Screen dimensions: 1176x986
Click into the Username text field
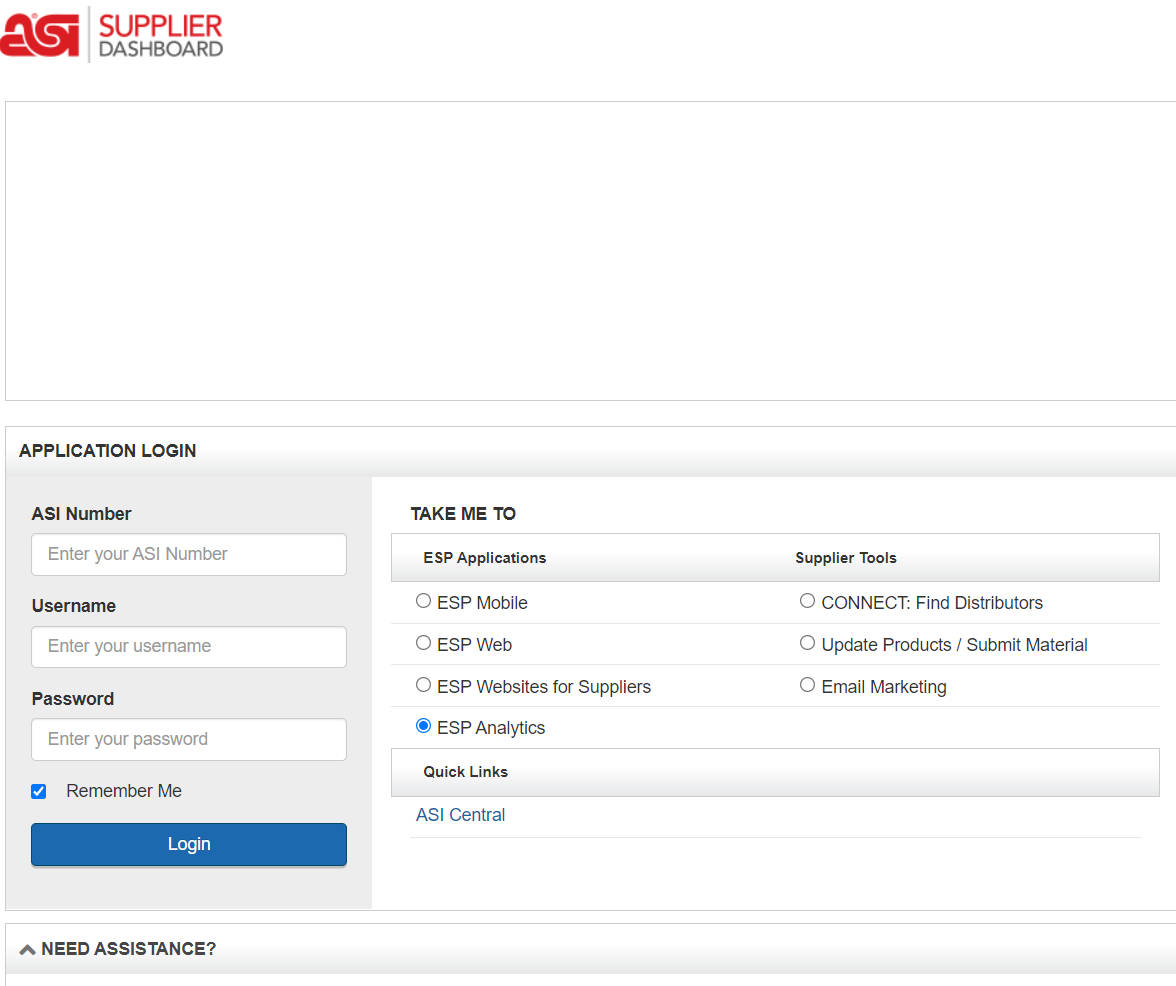(x=189, y=646)
